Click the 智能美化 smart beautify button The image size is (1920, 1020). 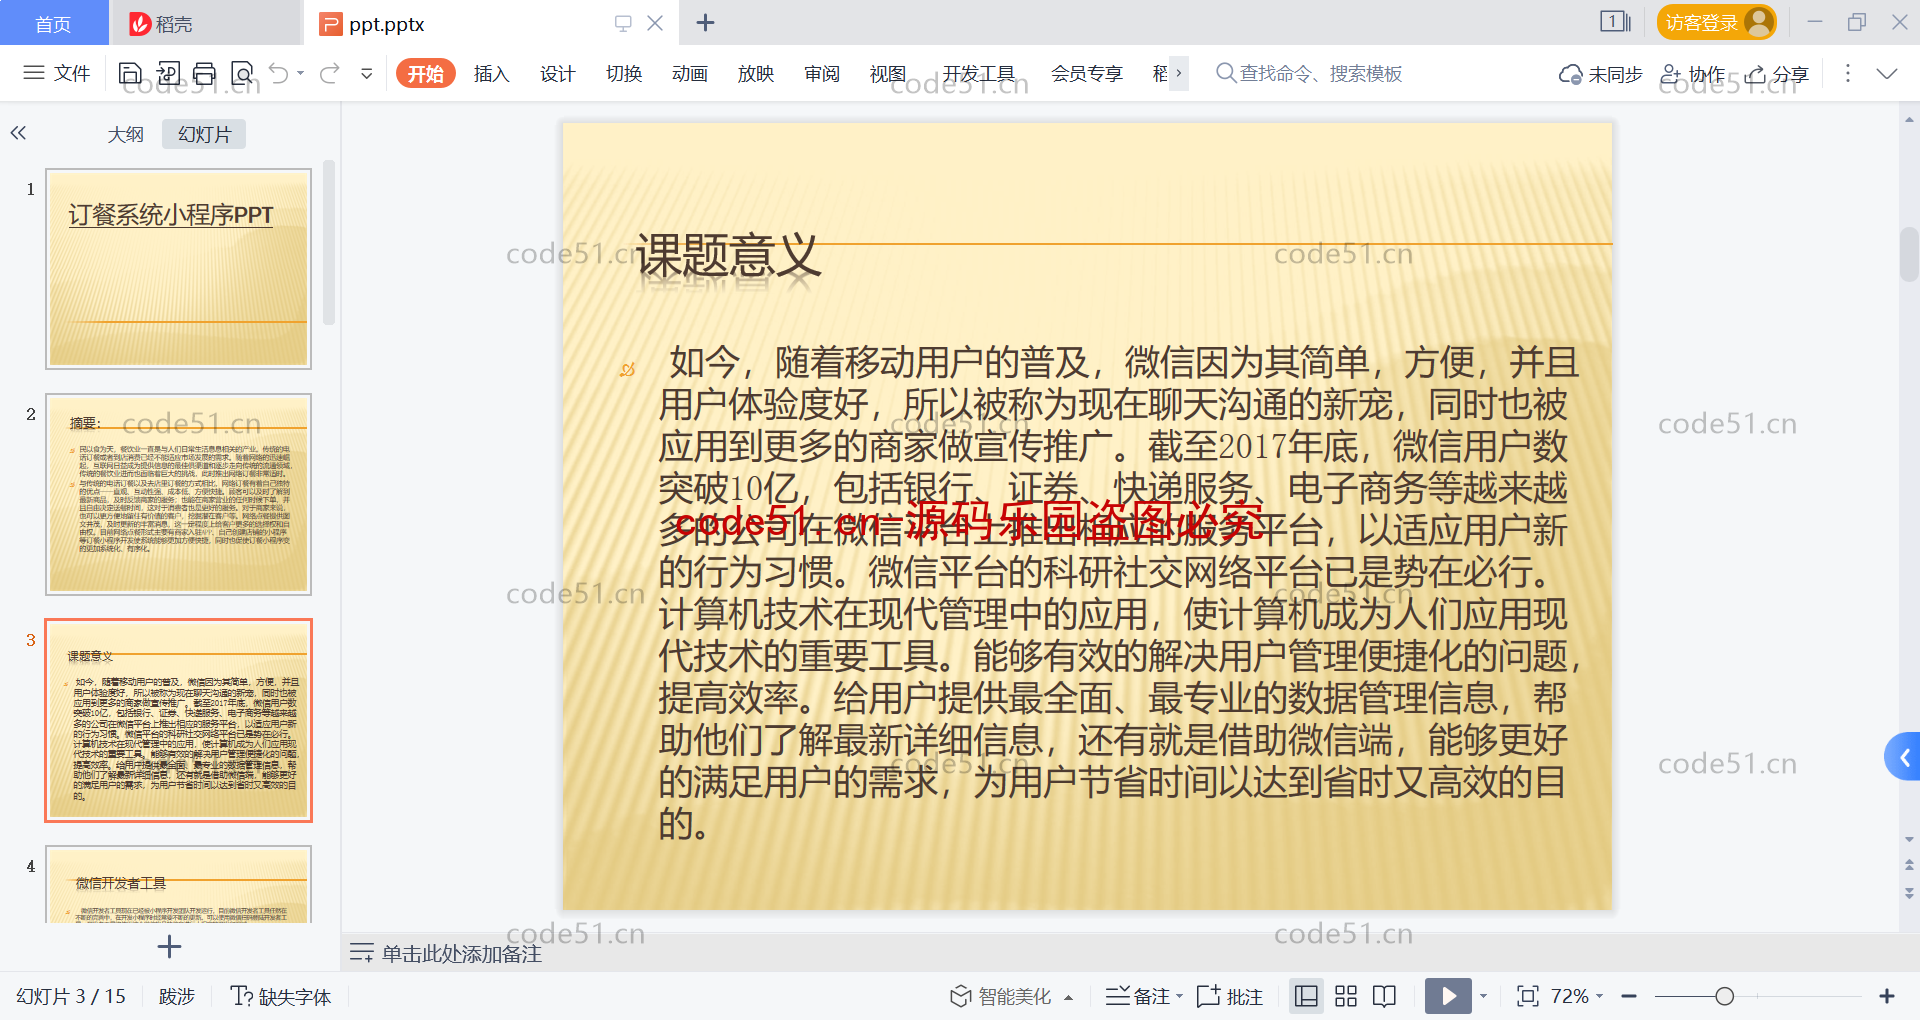pos(1001,996)
